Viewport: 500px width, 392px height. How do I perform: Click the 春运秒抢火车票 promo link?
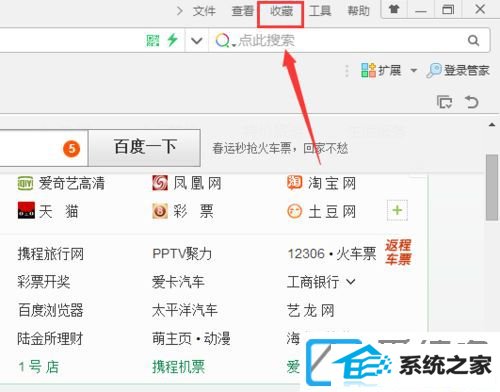coord(280,148)
